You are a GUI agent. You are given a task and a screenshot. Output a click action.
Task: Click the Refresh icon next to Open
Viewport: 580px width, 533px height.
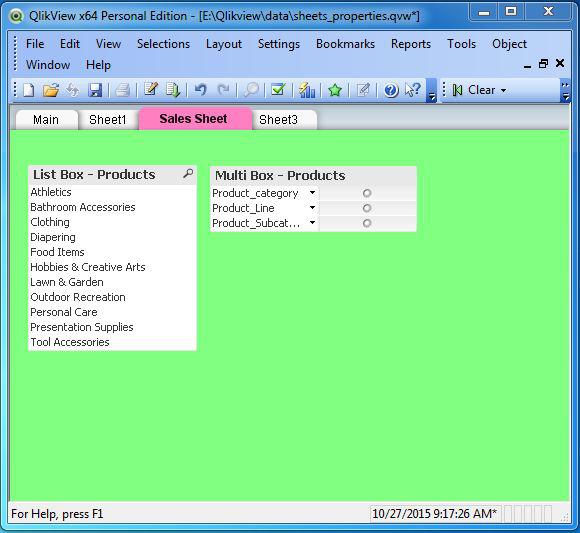point(73,90)
